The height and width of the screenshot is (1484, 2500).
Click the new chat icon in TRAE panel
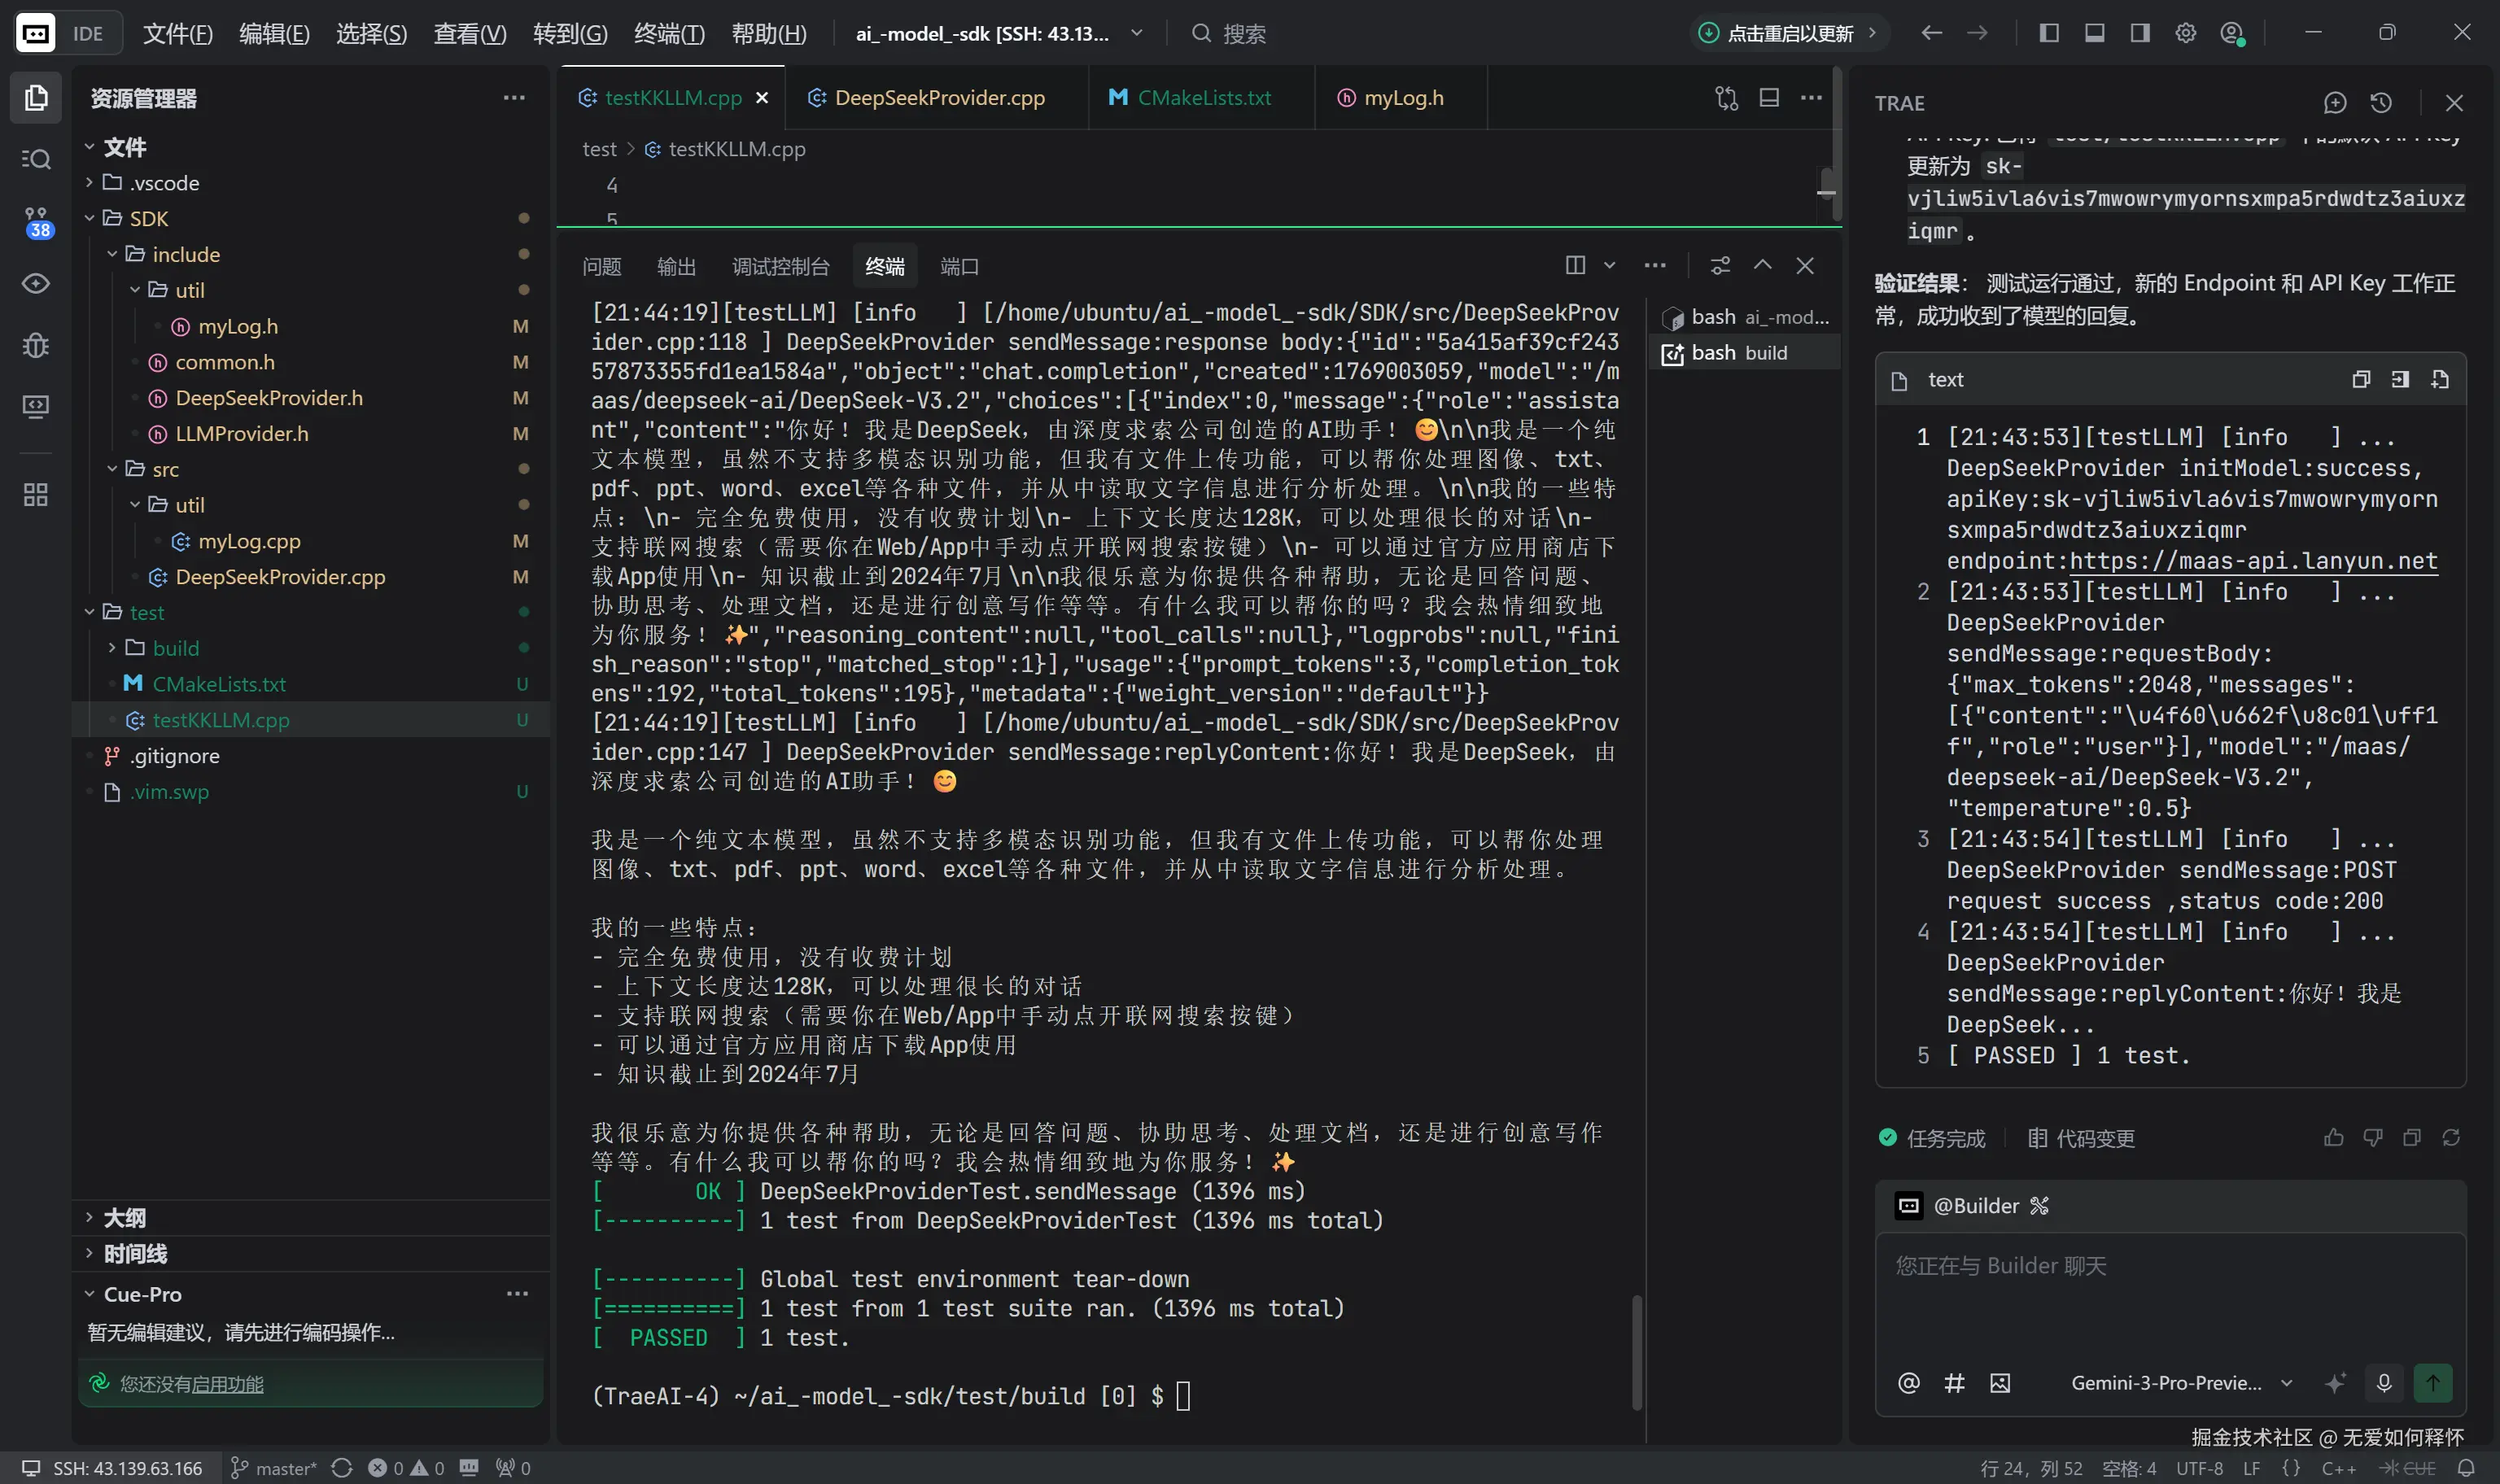click(2334, 103)
